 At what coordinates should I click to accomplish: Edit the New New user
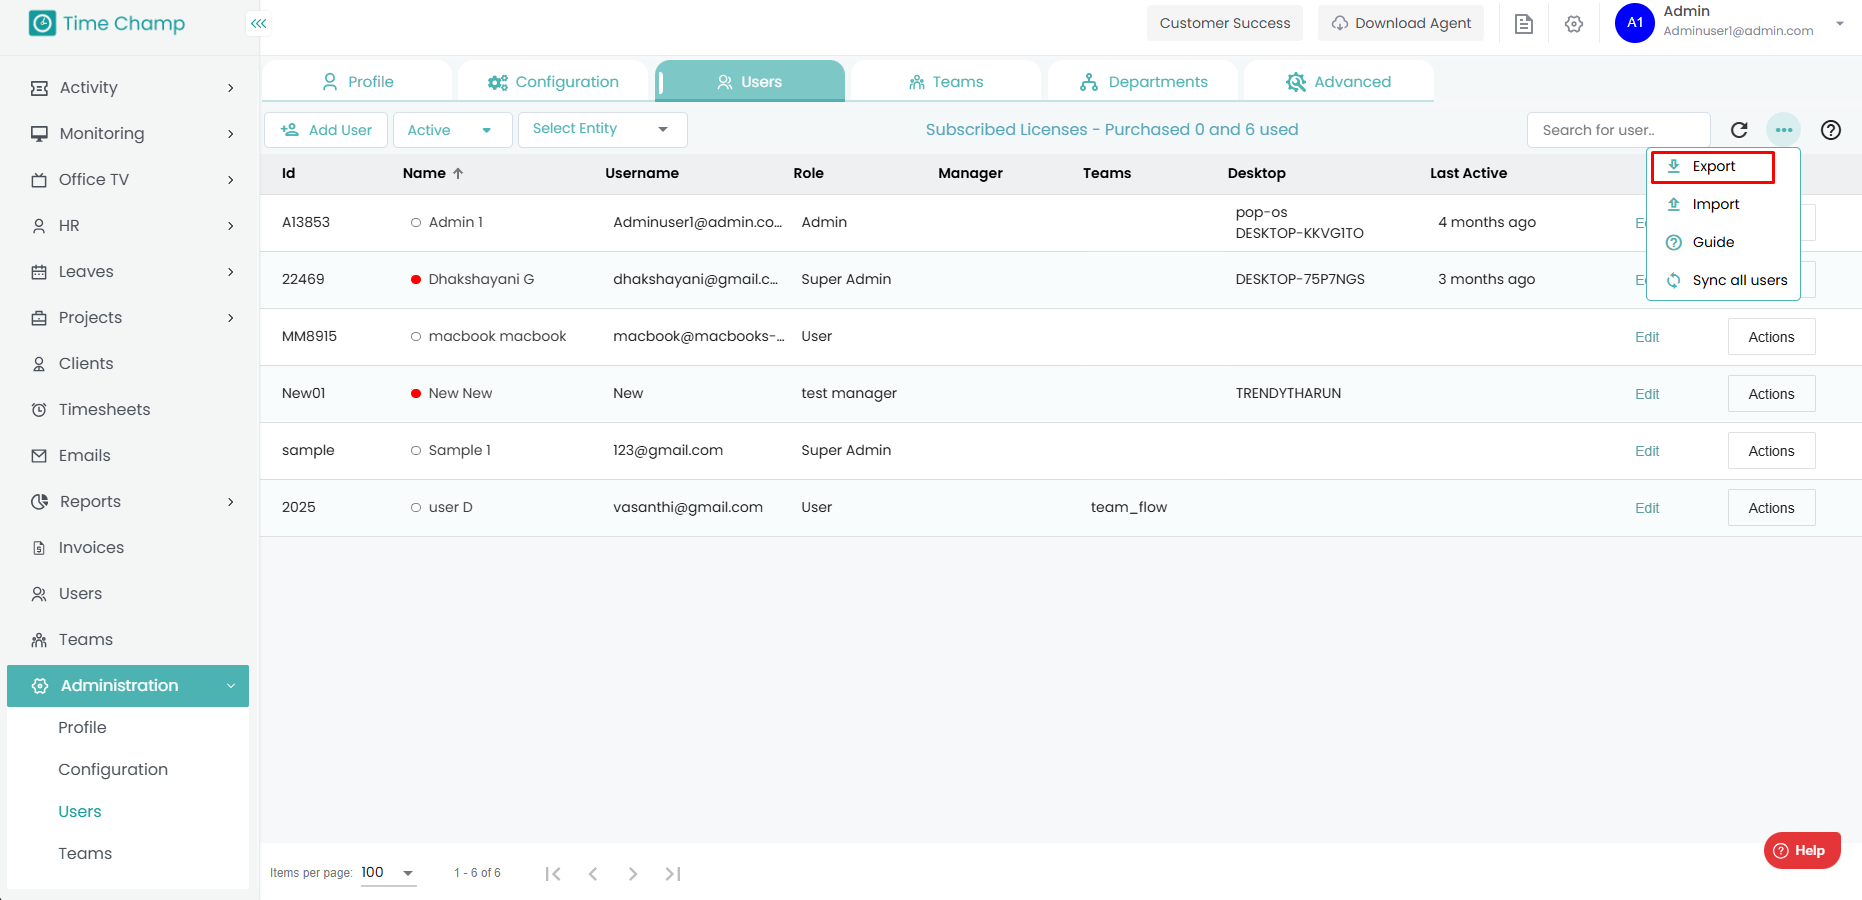click(1647, 394)
